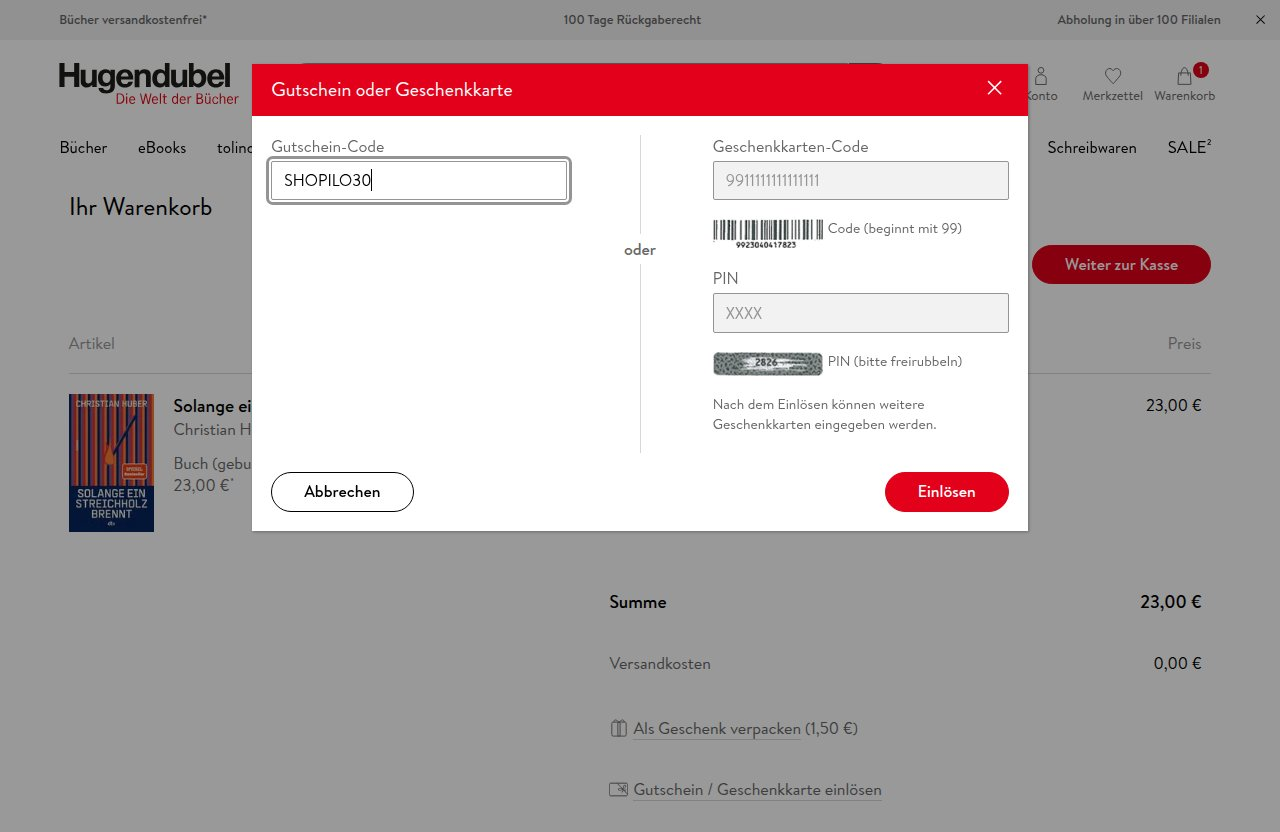Open the Warenkorb cart icon
Viewport: 1280px width, 832px height.
(x=1184, y=84)
